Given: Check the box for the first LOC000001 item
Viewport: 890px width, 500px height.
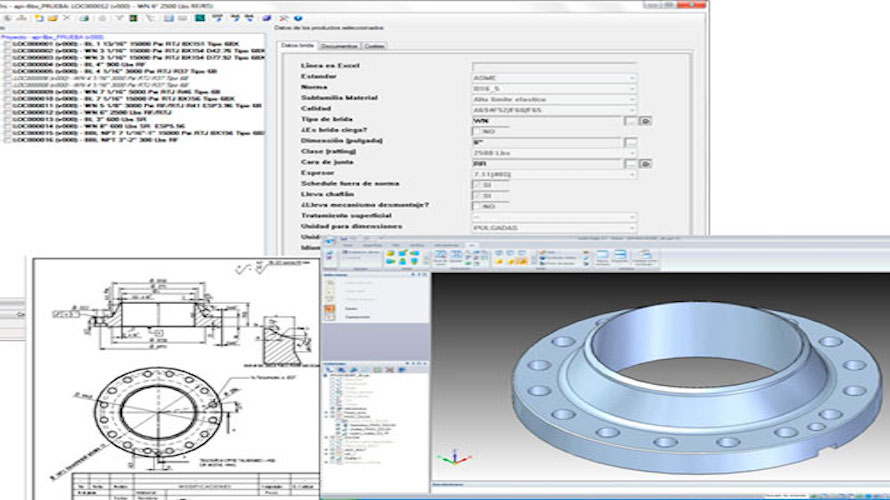Looking at the screenshot, I should point(8,44).
